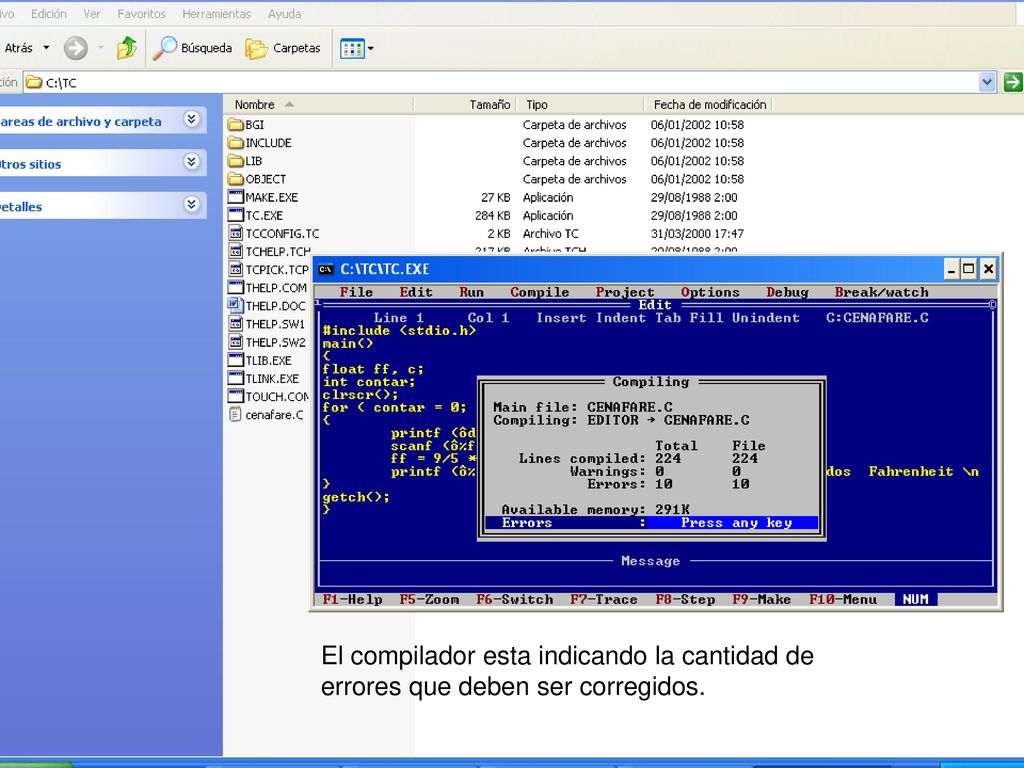Sort by Tipo column header
The width and height of the screenshot is (1024, 768).
(581, 104)
